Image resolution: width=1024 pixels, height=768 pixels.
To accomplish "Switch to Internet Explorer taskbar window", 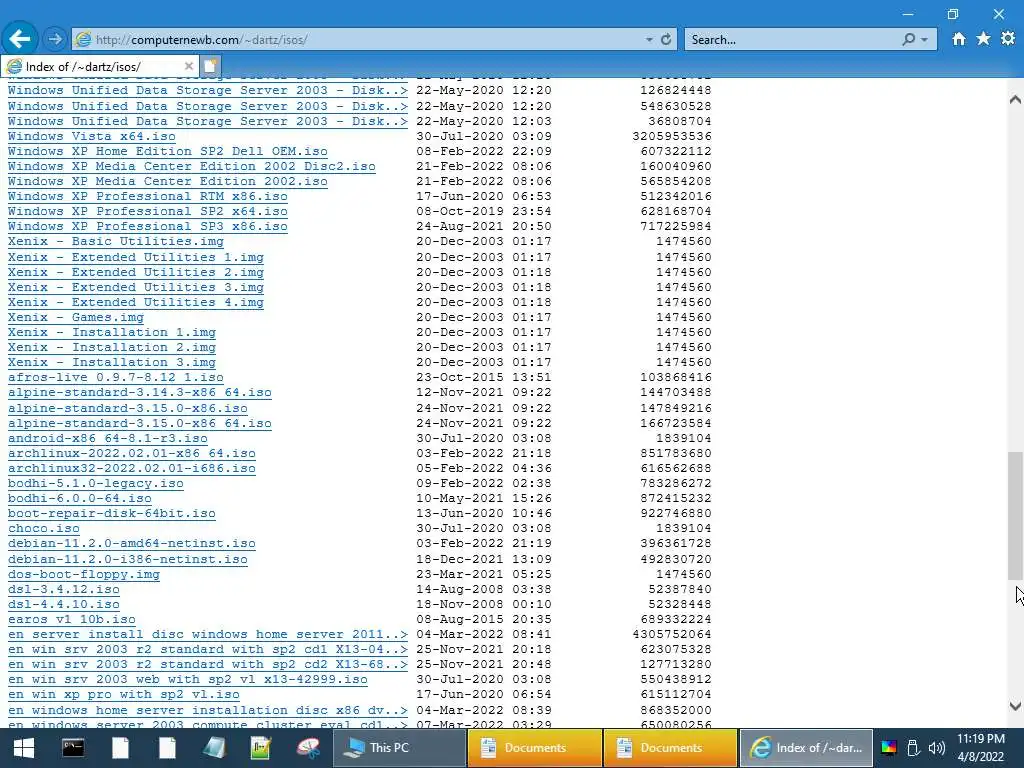I will tap(806, 748).
